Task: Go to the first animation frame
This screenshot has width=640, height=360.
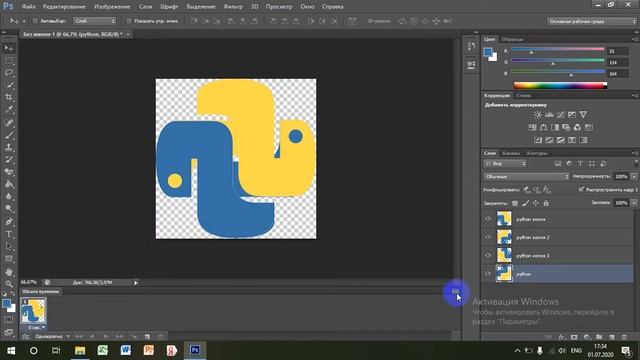Action: pos(79,337)
